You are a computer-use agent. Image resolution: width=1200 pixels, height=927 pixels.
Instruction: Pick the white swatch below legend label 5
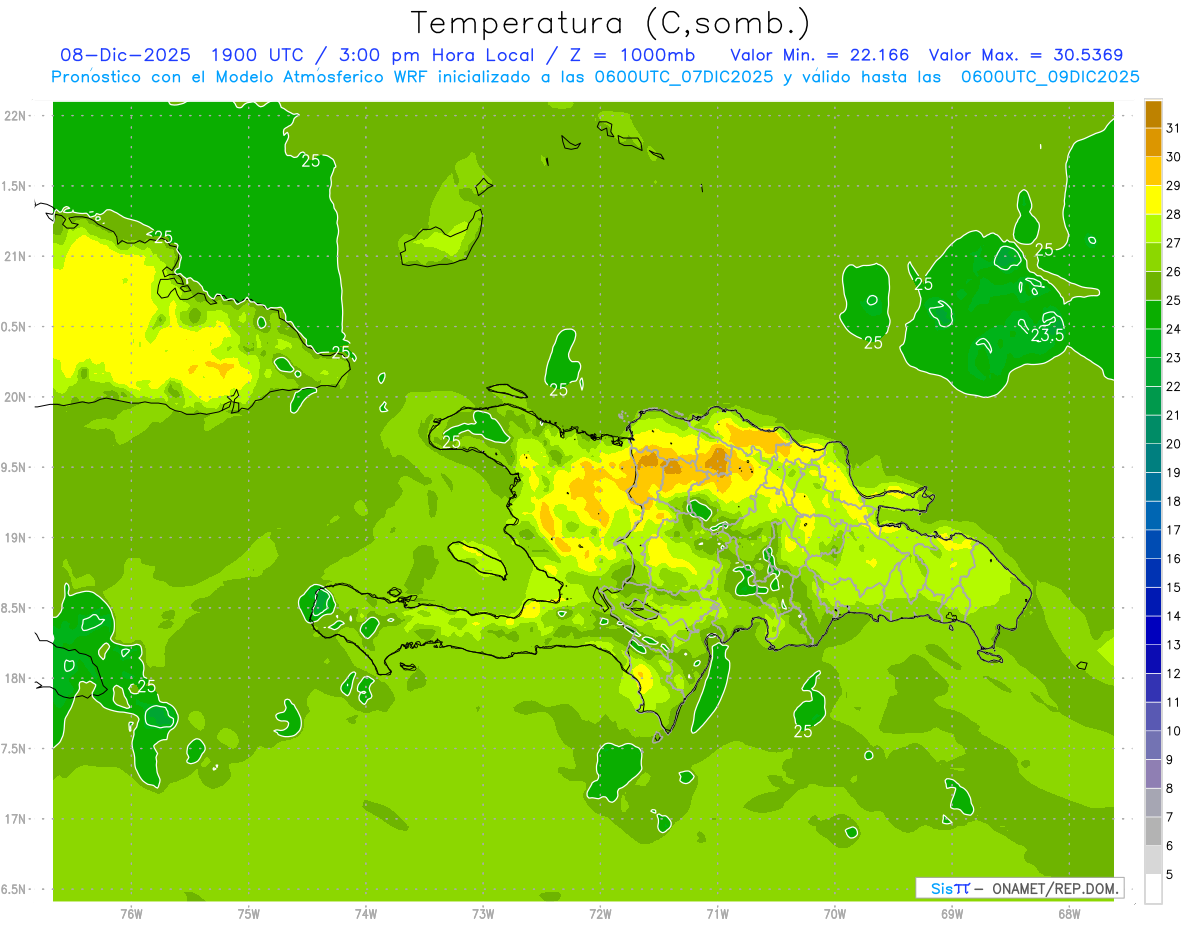(1153, 888)
